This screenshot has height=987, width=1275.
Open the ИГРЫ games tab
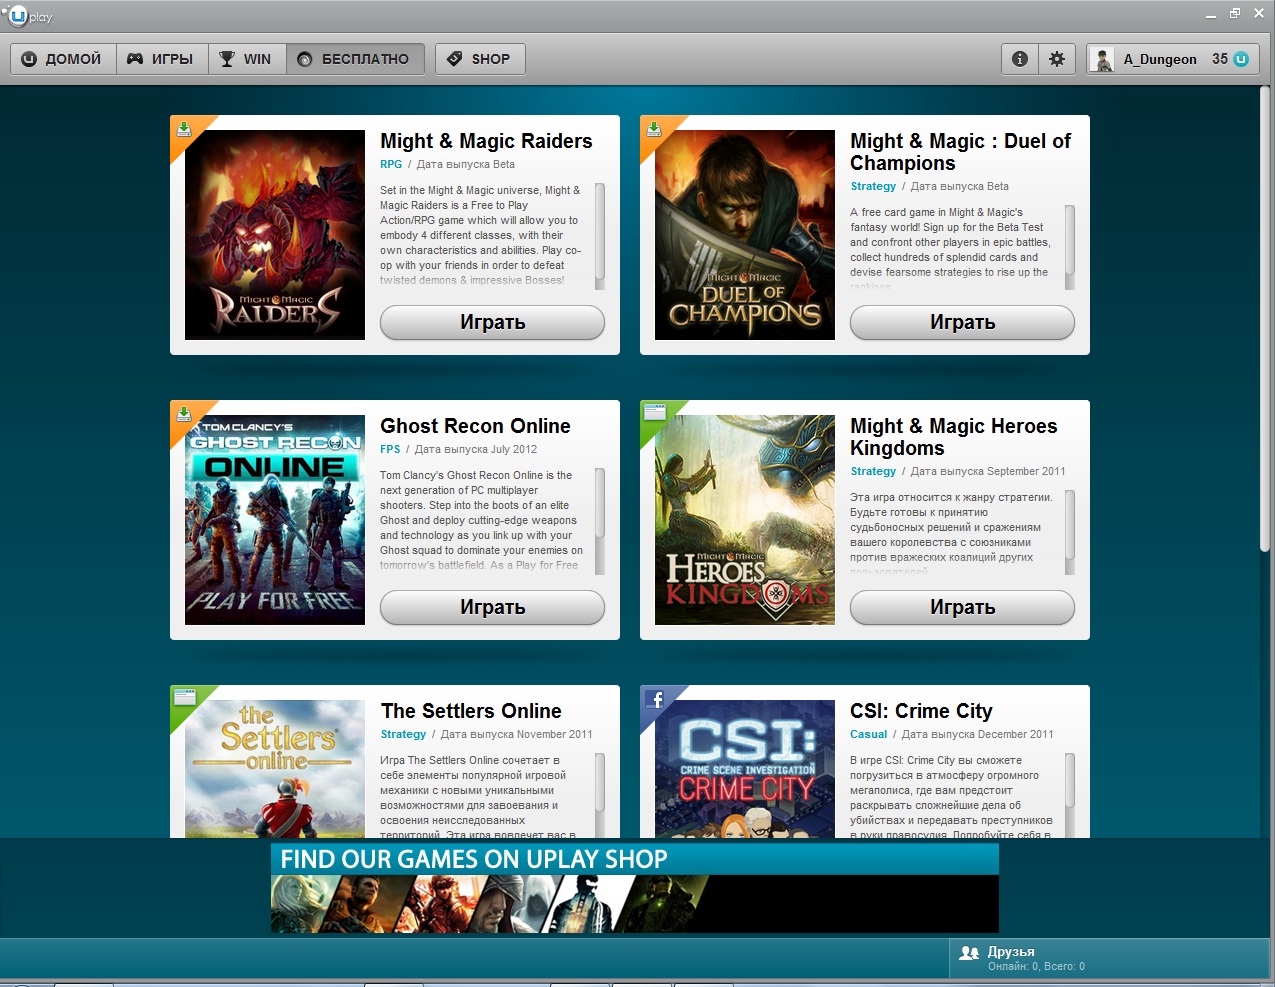point(162,59)
